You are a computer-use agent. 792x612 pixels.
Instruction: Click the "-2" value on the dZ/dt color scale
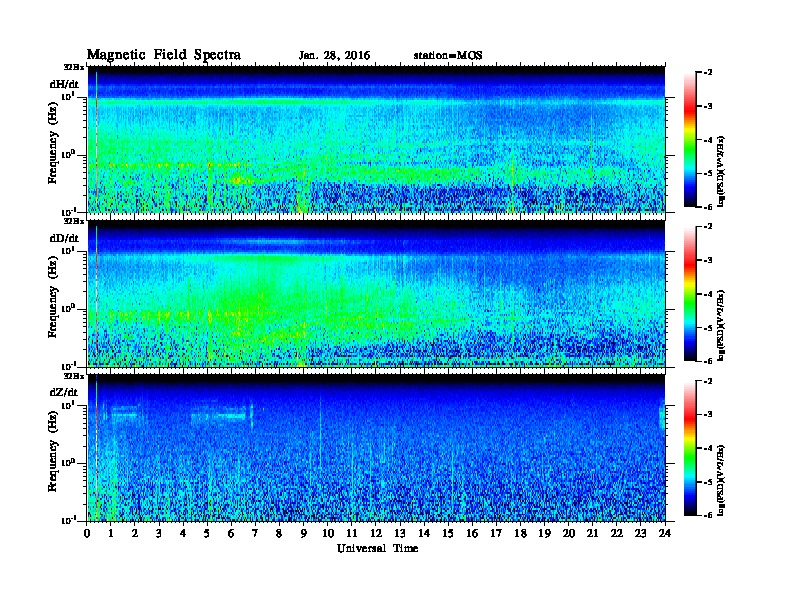[708, 381]
